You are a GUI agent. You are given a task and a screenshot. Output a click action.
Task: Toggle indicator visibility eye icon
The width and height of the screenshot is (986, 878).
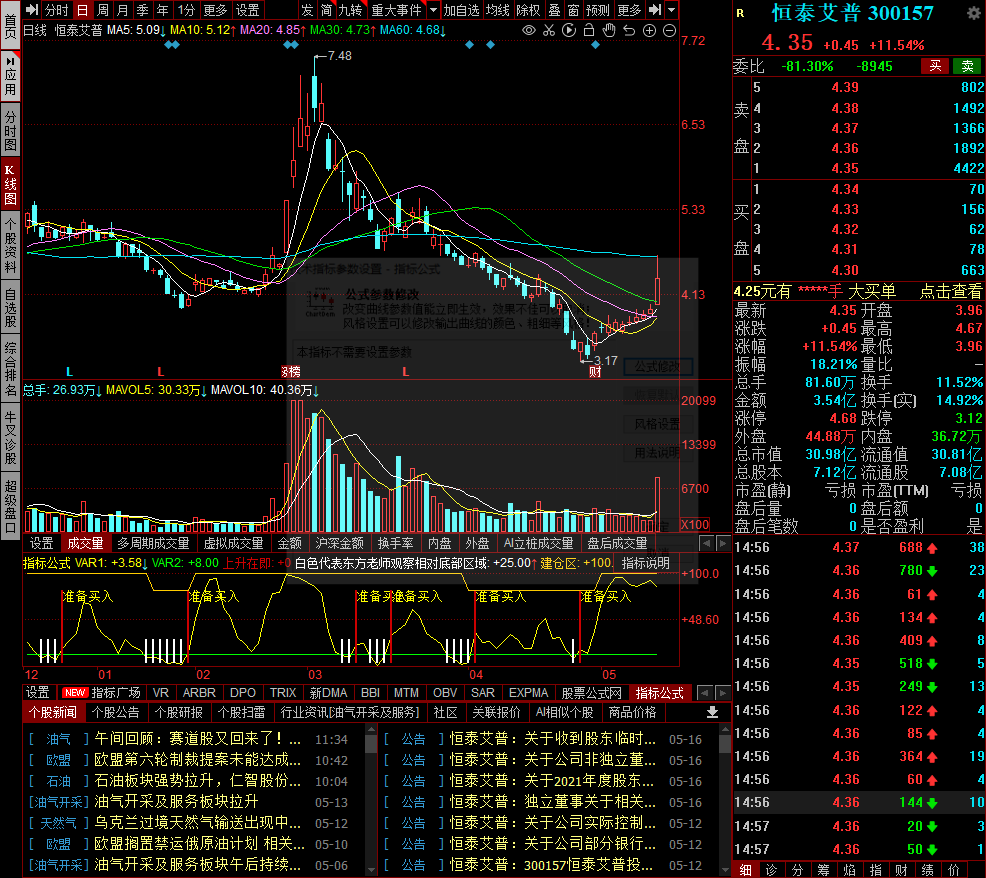pos(529,30)
